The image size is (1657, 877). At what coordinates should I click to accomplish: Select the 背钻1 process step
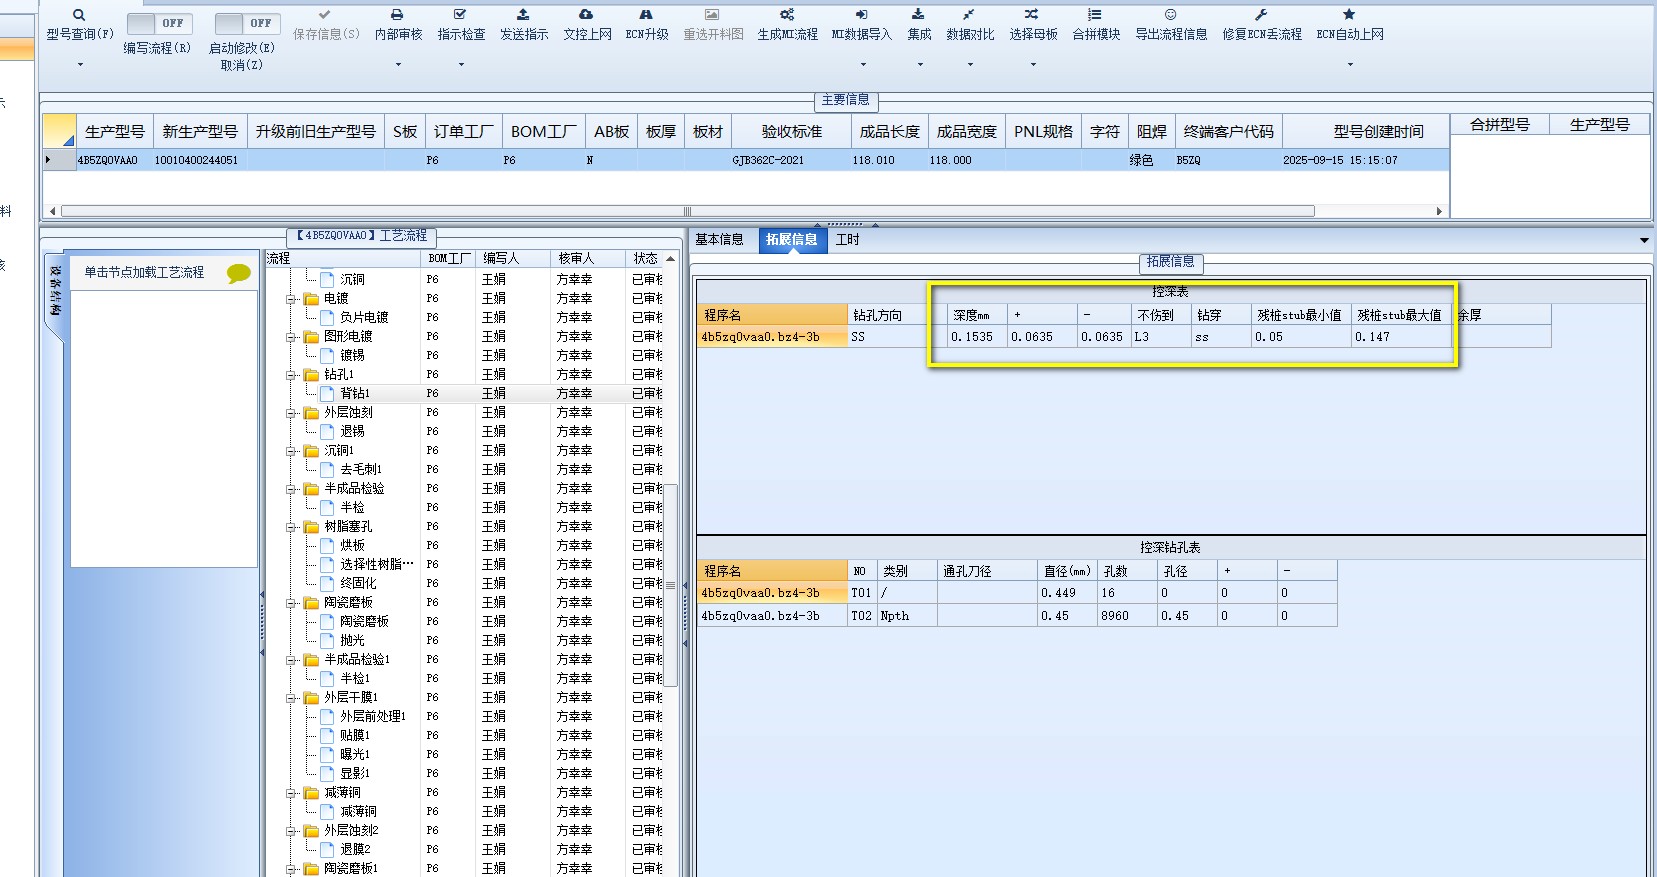coord(355,394)
